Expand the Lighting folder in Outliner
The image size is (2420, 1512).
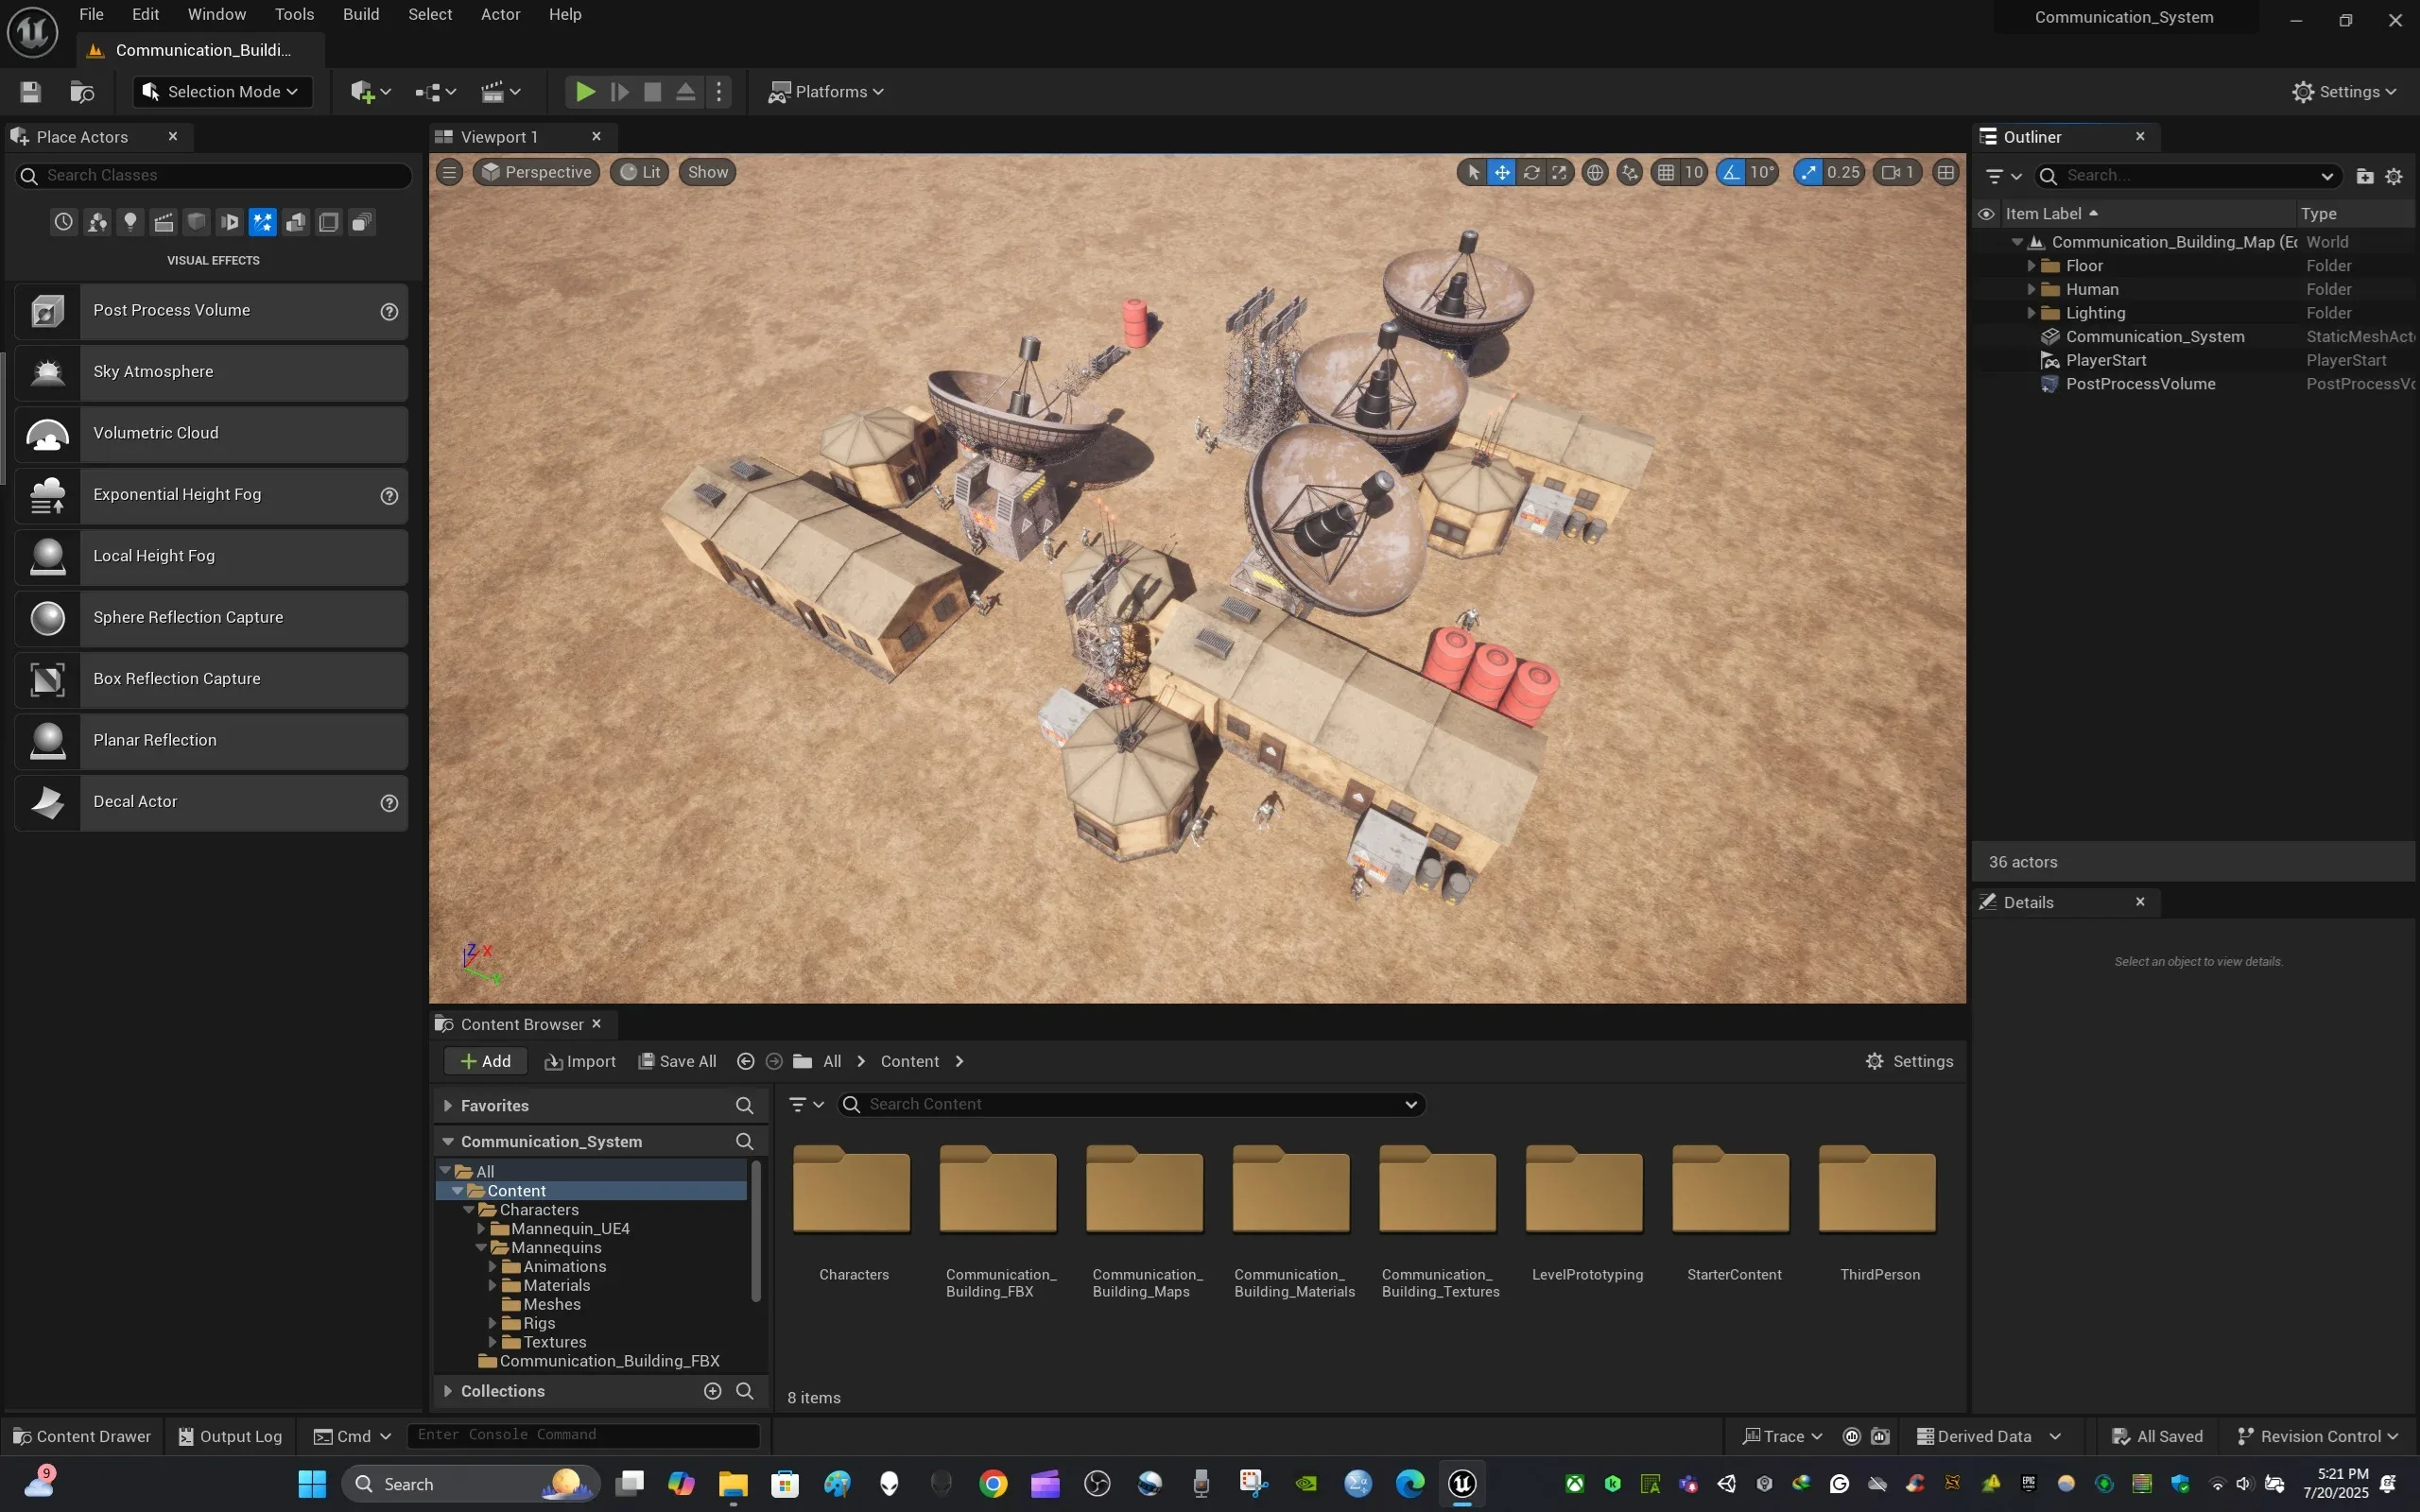click(2031, 313)
